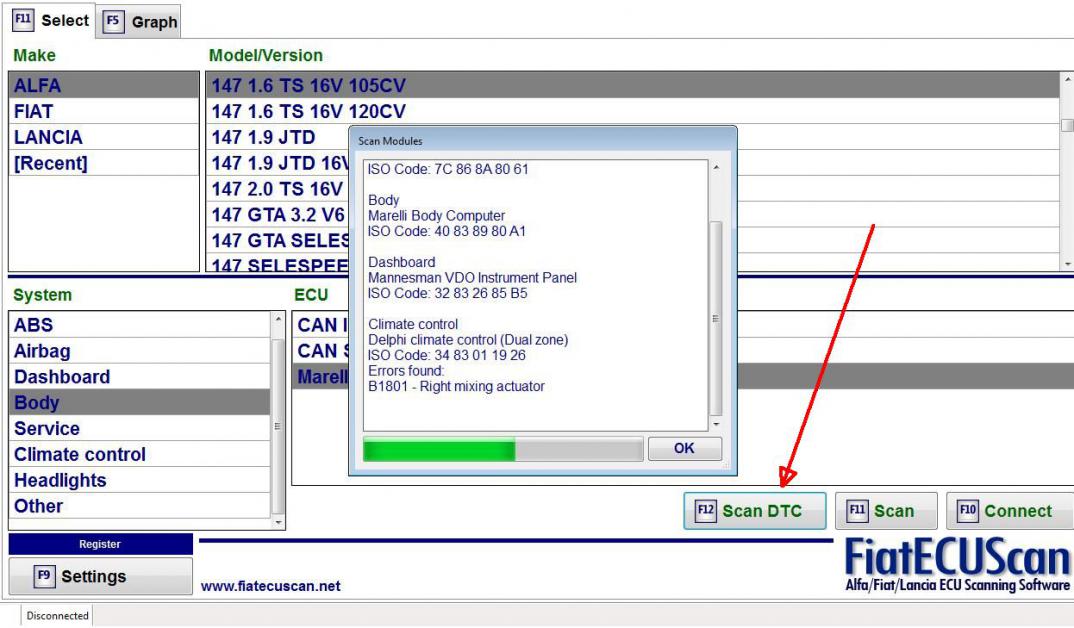Click the Register button
This screenshot has width=1074, height=628.
tap(101, 544)
